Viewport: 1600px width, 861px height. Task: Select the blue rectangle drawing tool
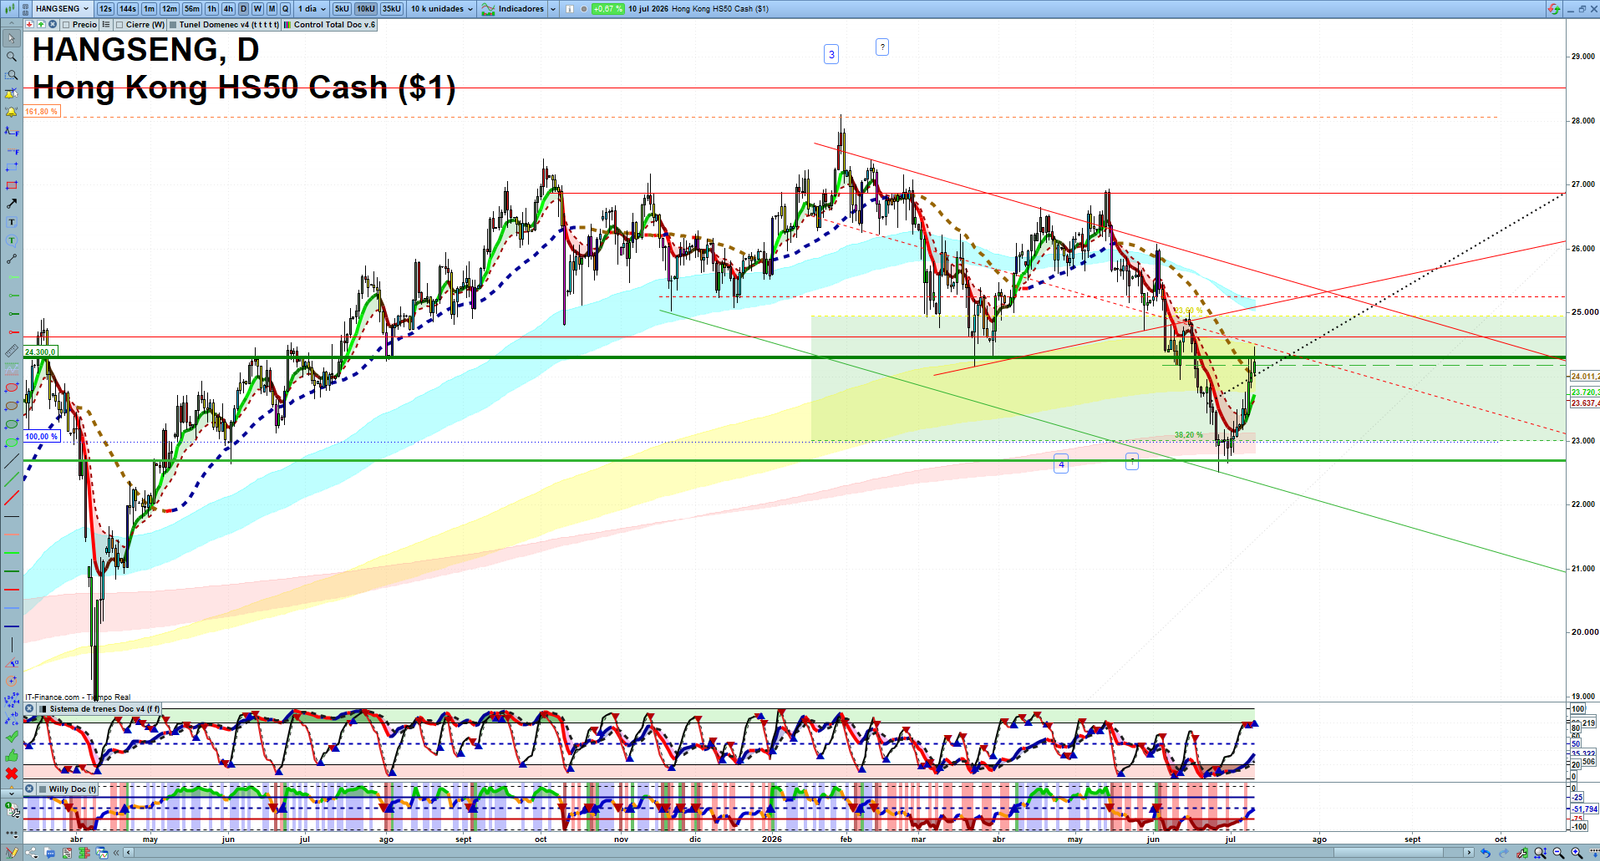point(11,167)
